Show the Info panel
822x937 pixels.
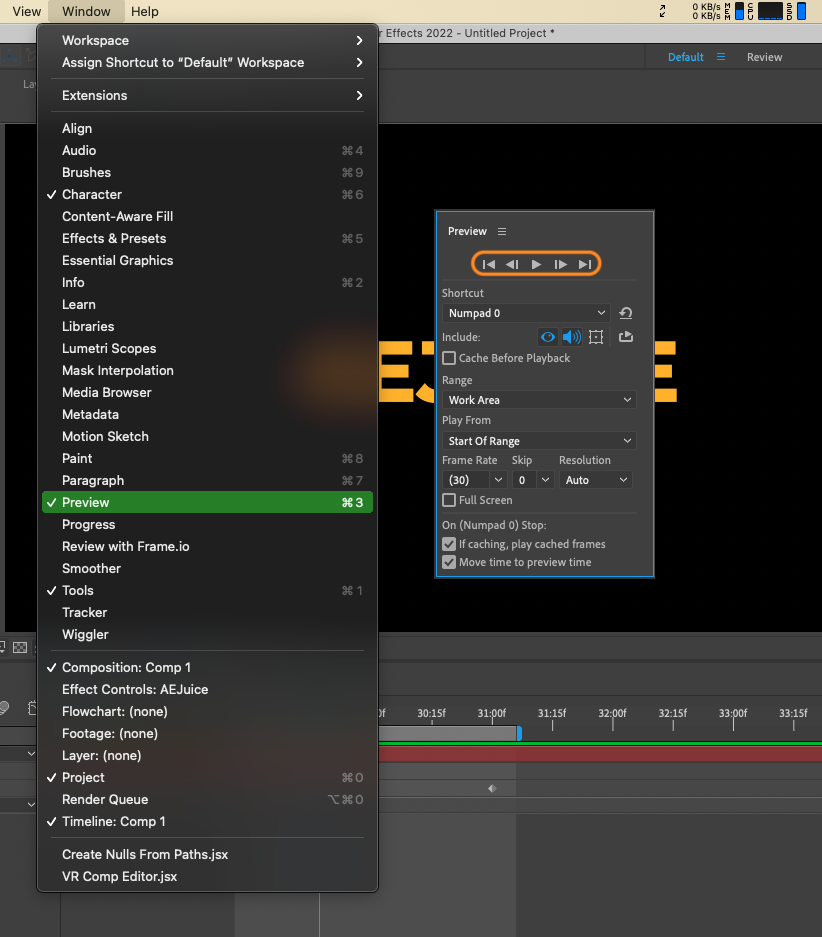(x=207, y=283)
